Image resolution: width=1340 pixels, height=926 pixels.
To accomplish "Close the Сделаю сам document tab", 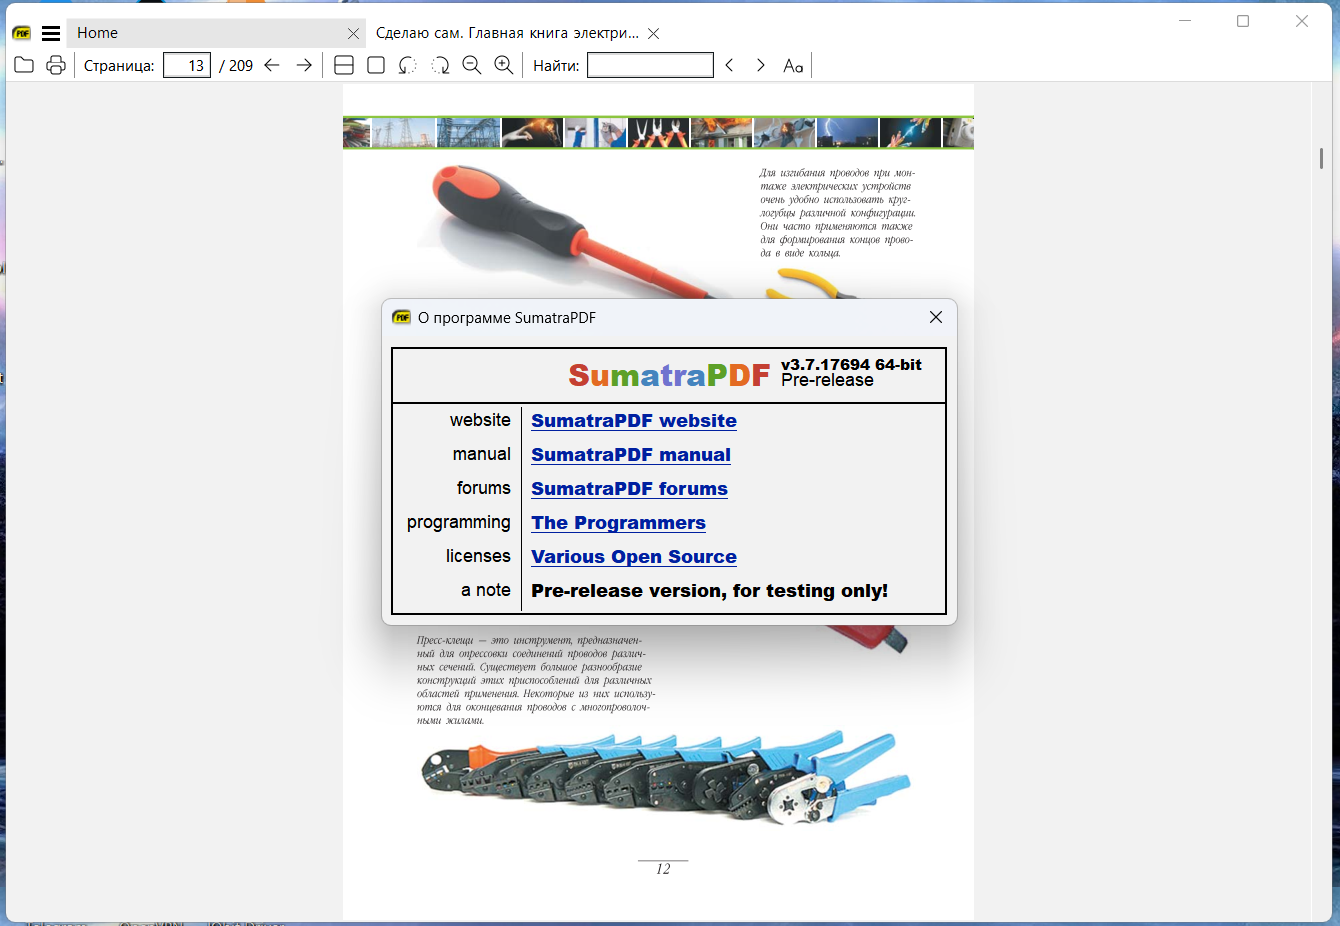I will [653, 33].
